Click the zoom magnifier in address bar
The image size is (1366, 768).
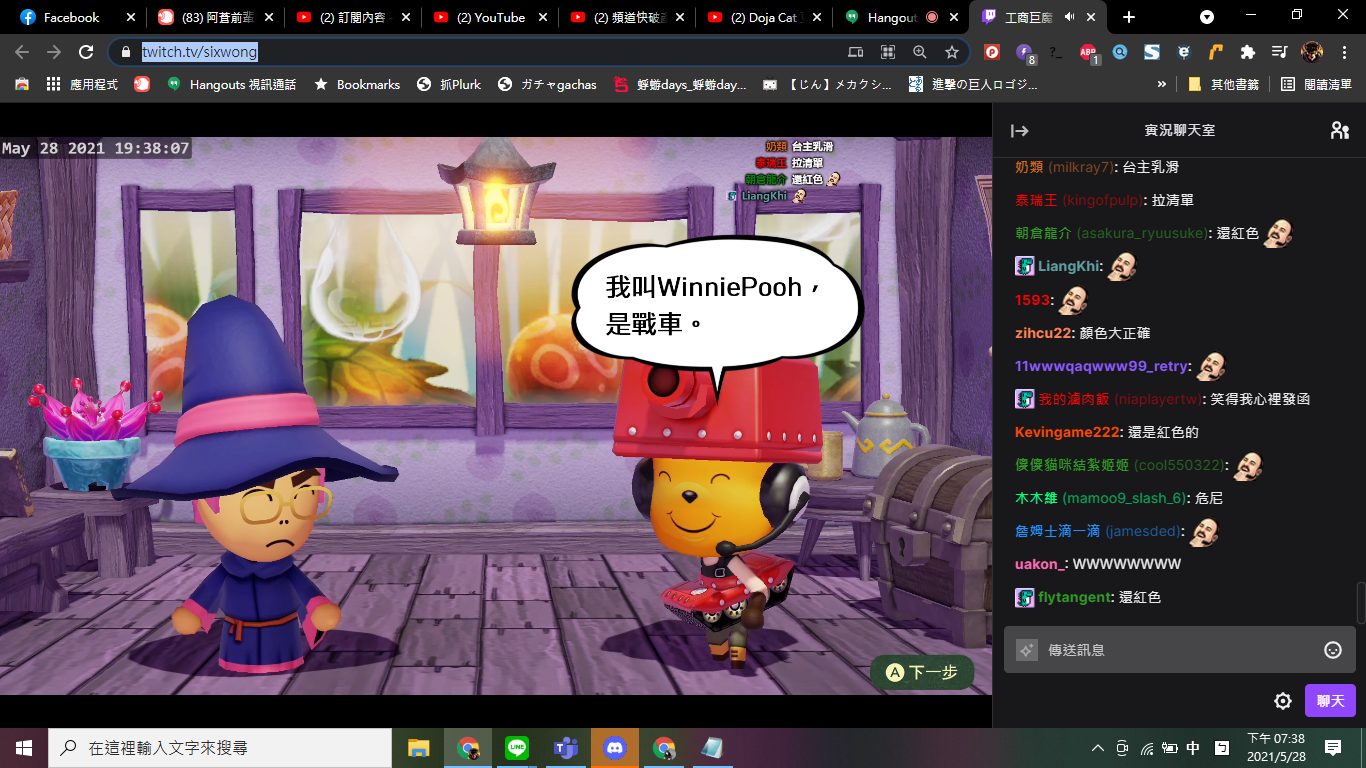(x=920, y=52)
